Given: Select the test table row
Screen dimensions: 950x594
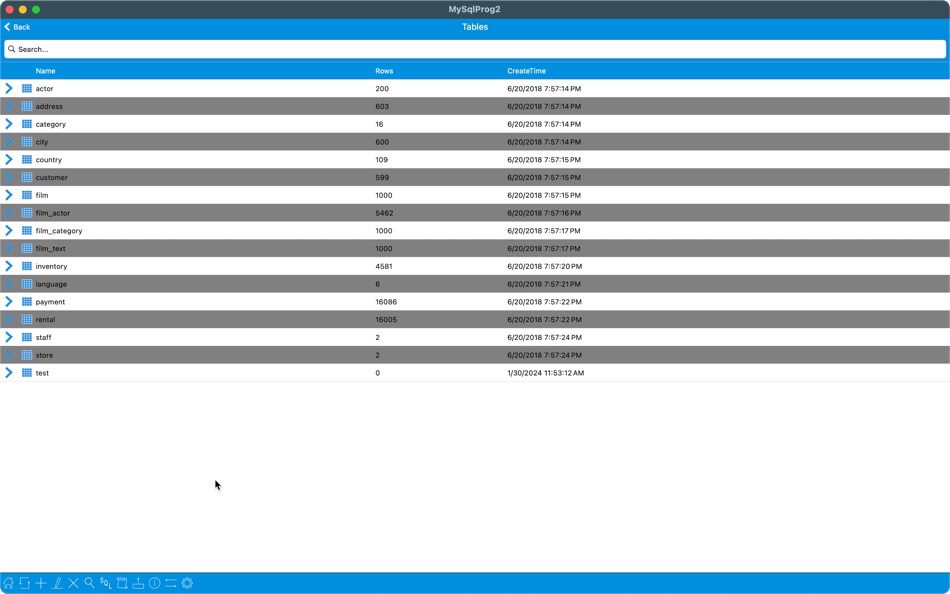Looking at the screenshot, I should 200,372.
